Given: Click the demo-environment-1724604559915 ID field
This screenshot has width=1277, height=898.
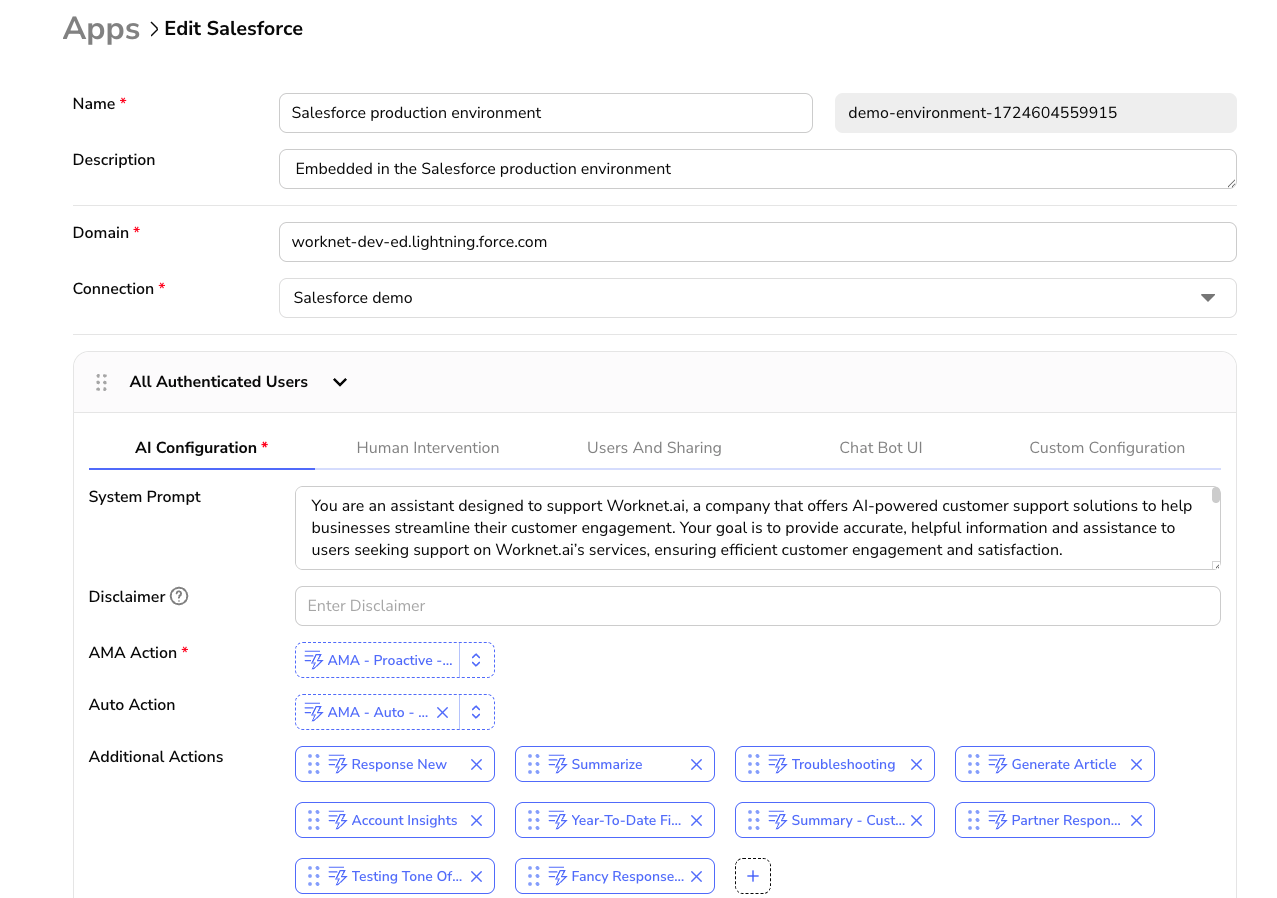Looking at the screenshot, I should tap(1036, 113).
